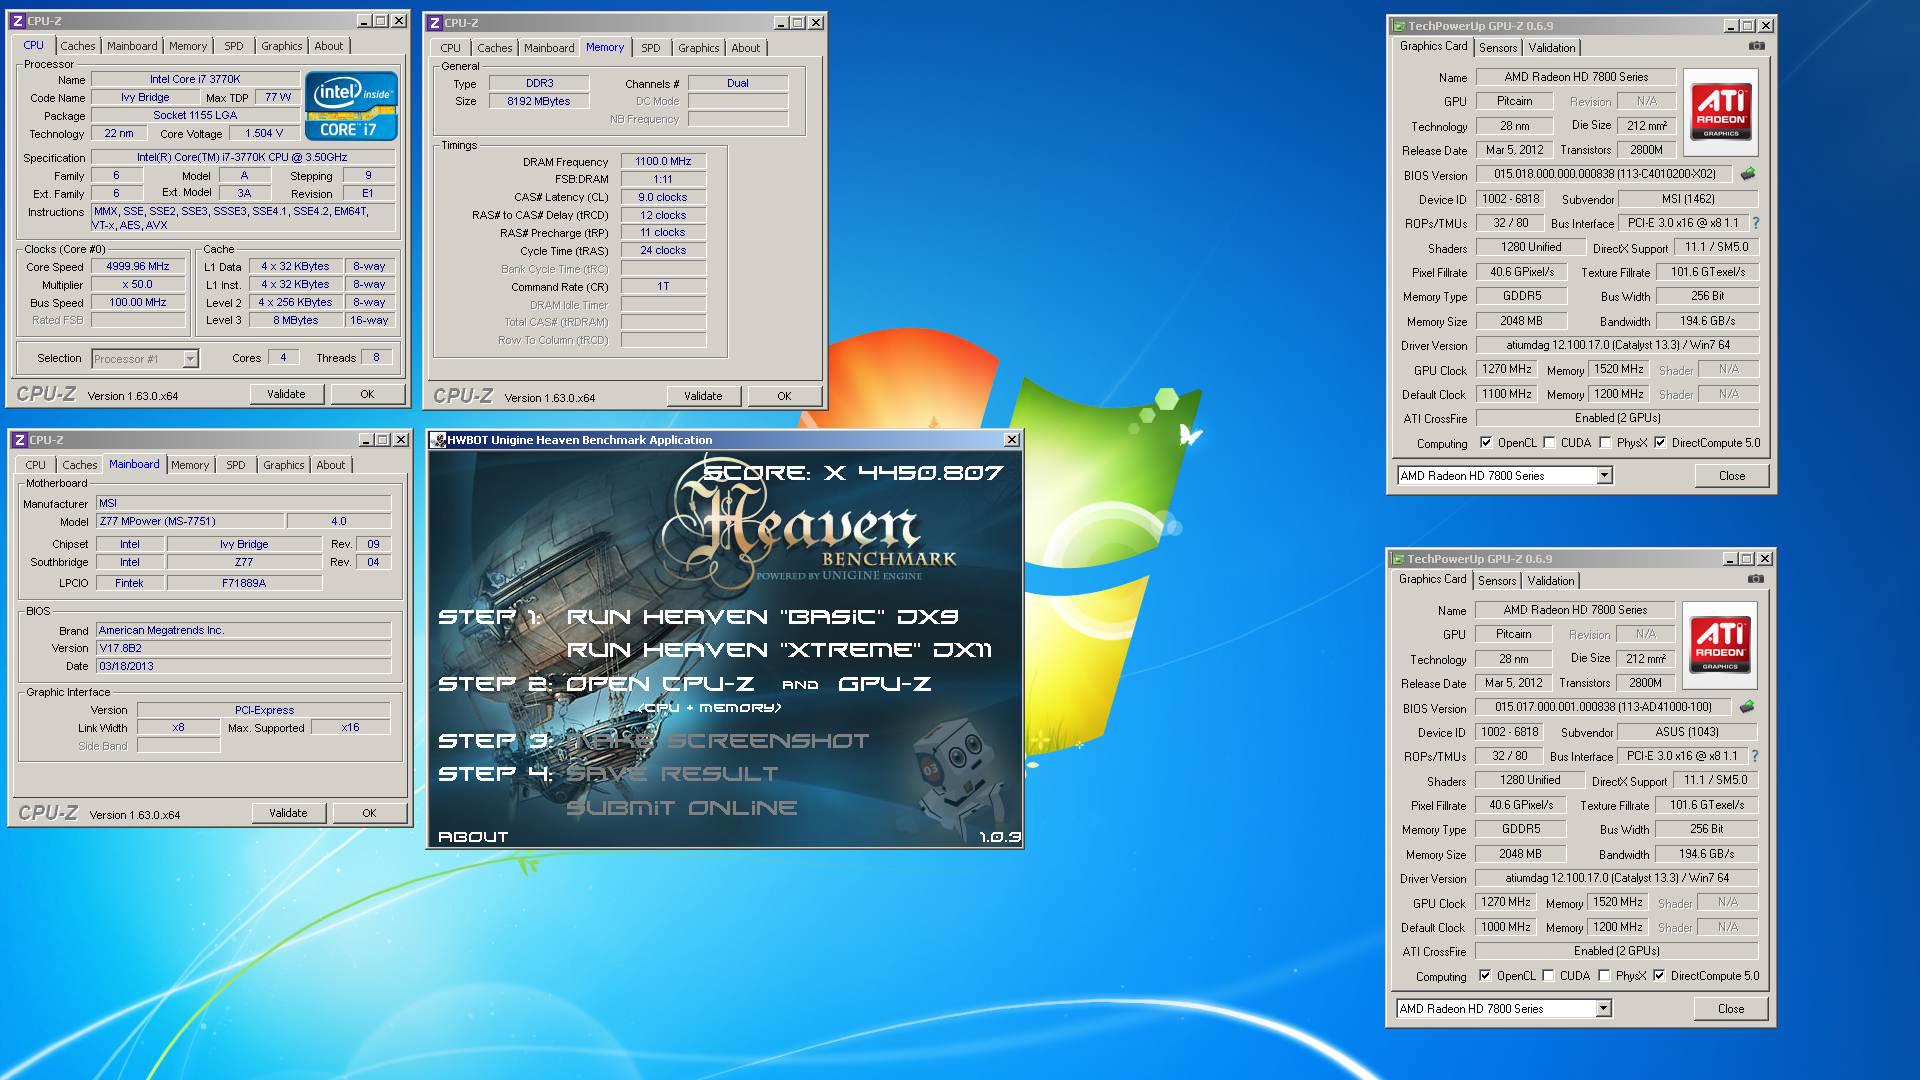Open About tab in CPU-Z CPU window
This screenshot has width=1920, height=1080.
(329, 46)
